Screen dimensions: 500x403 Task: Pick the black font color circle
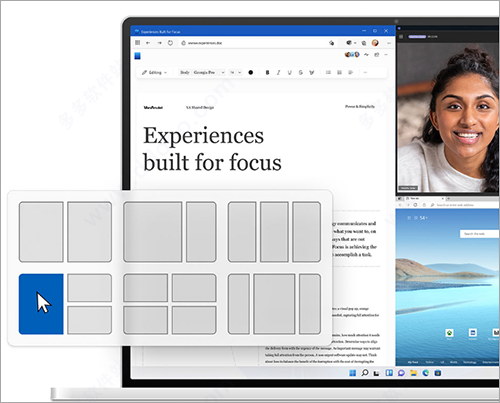251,72
